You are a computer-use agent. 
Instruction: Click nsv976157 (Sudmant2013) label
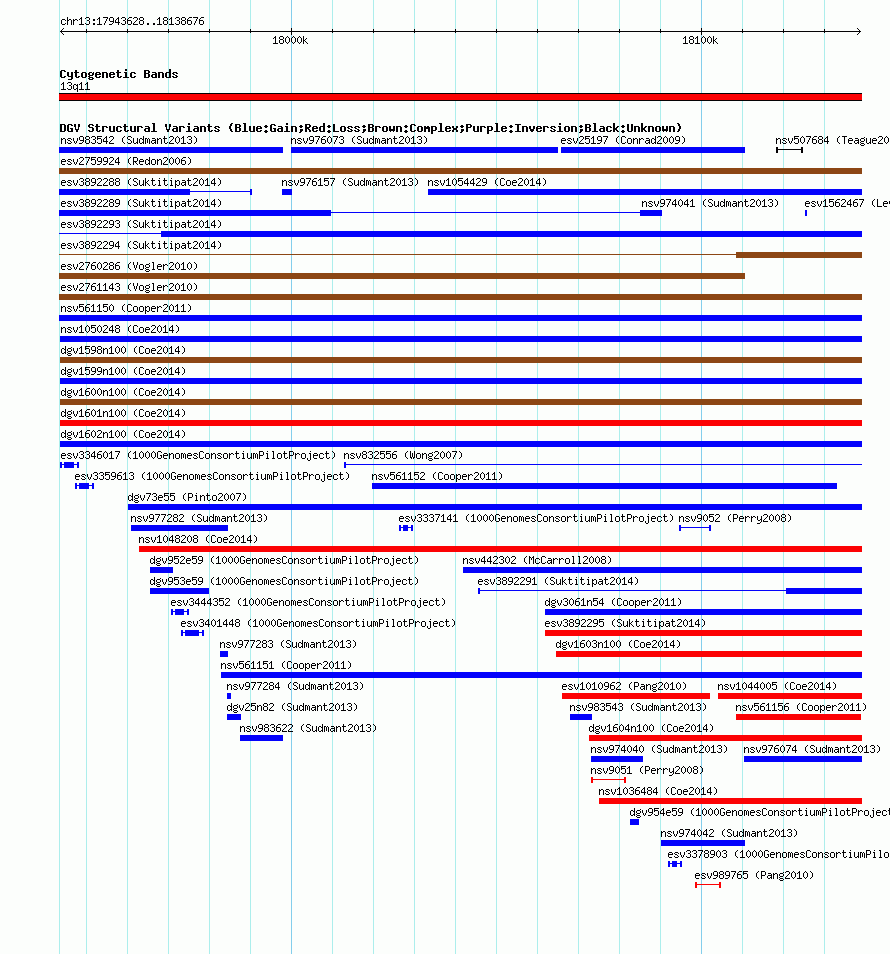(350, 183)
